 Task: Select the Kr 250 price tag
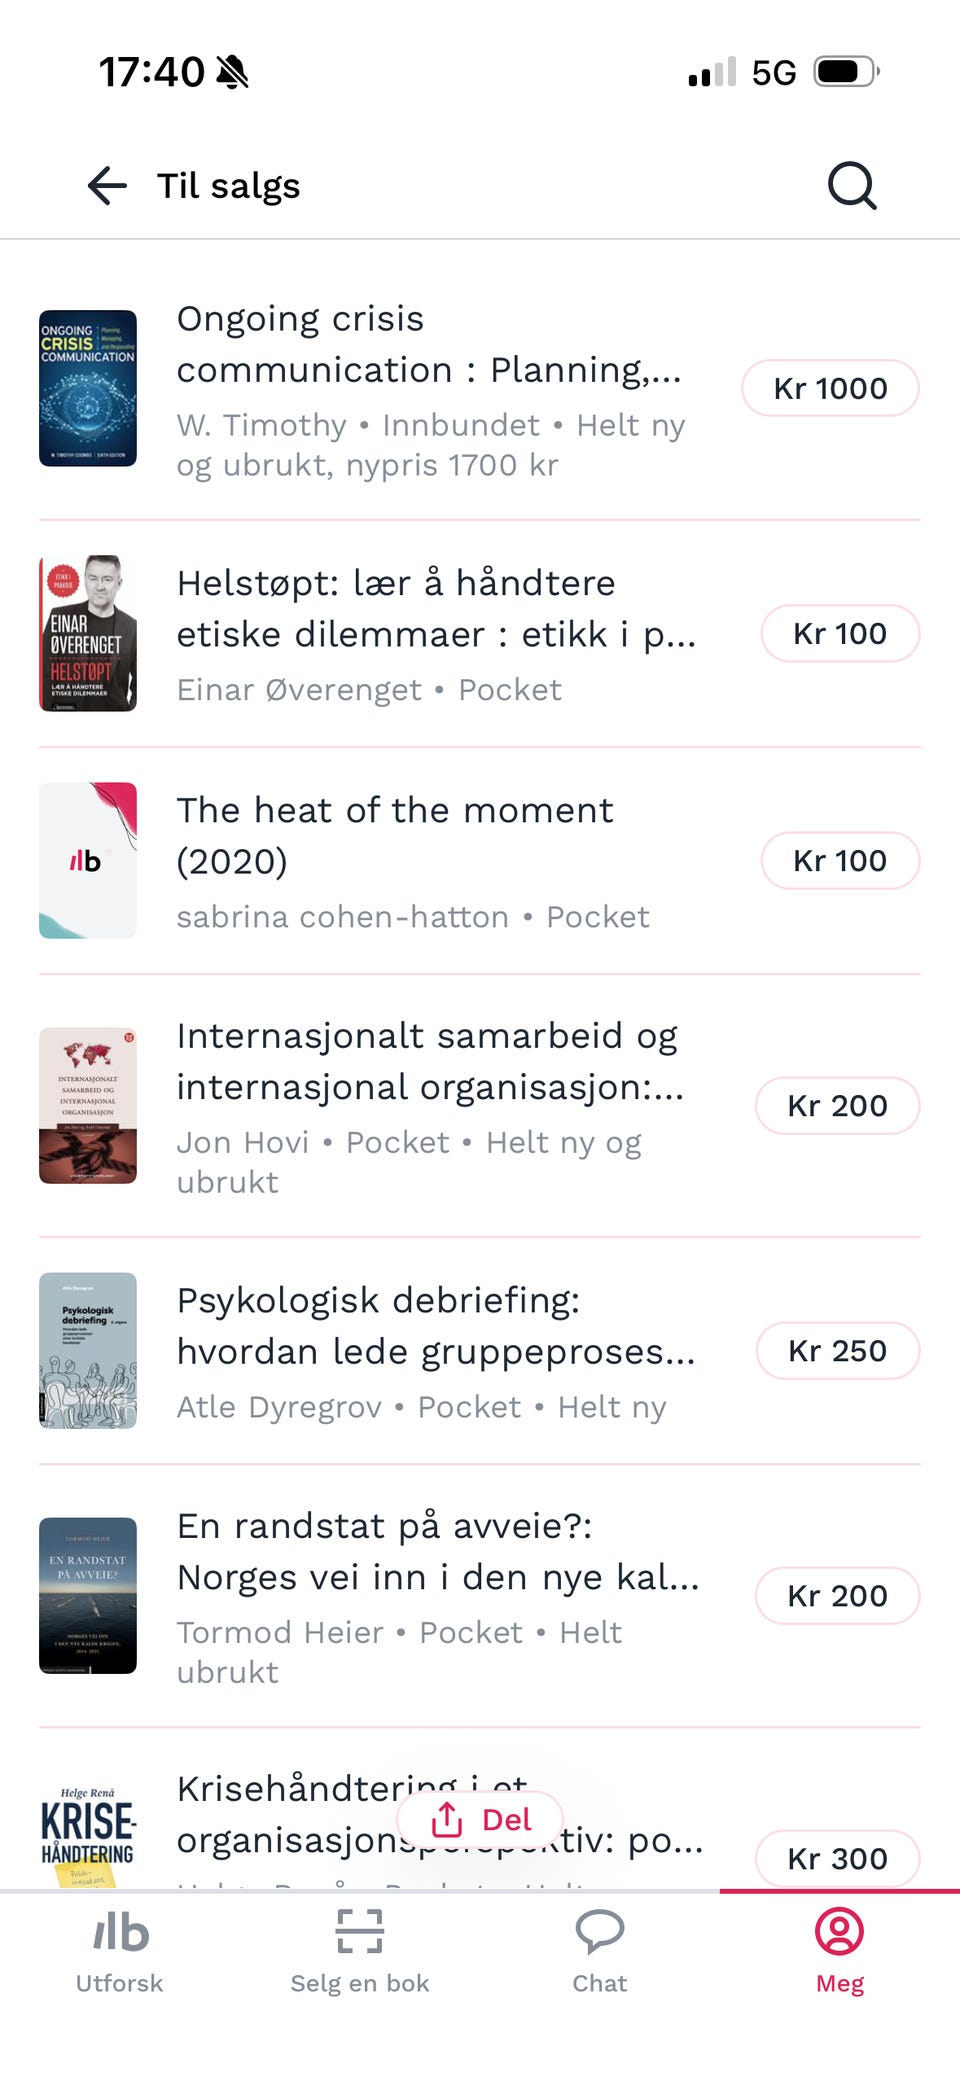click(837, 1351)
